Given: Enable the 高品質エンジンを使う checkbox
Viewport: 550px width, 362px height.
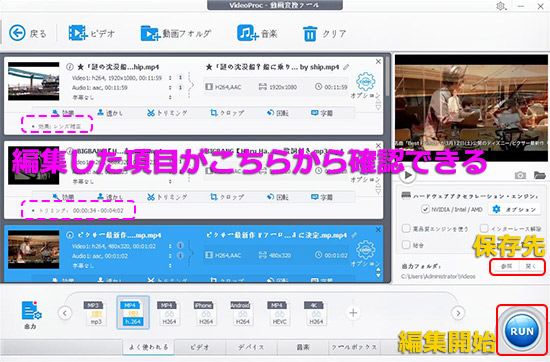Looking at the screenshot, I should (x=406, y=228).
